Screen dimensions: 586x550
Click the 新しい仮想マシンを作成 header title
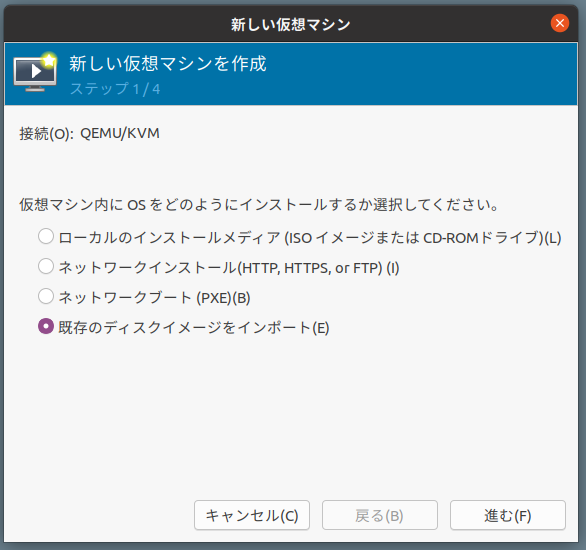coord(168,63)
